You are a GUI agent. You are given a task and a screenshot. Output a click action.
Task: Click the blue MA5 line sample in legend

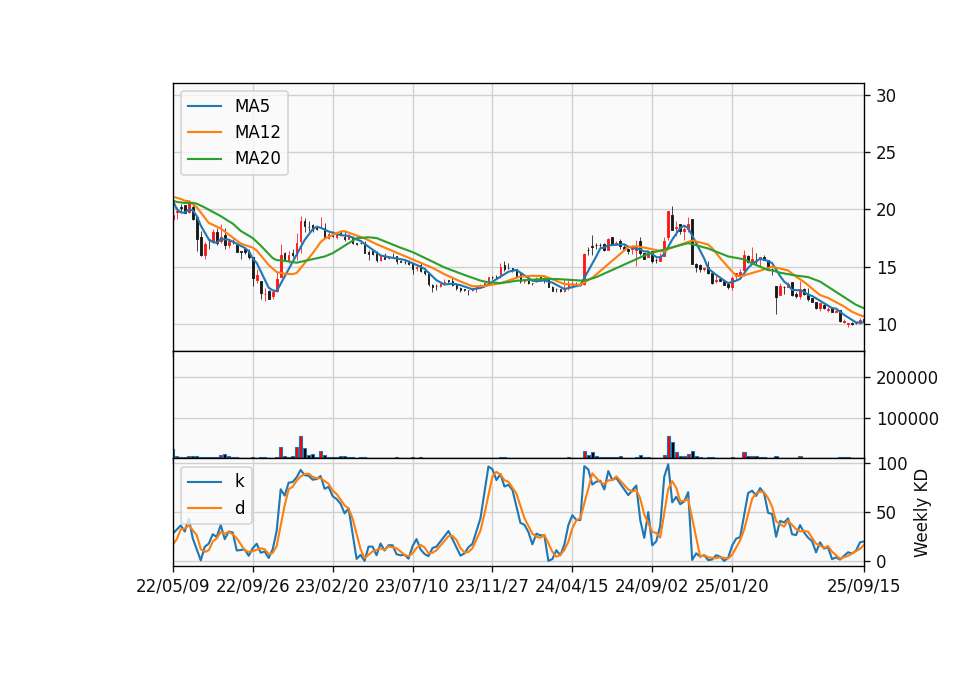click(x=204, y=106)
